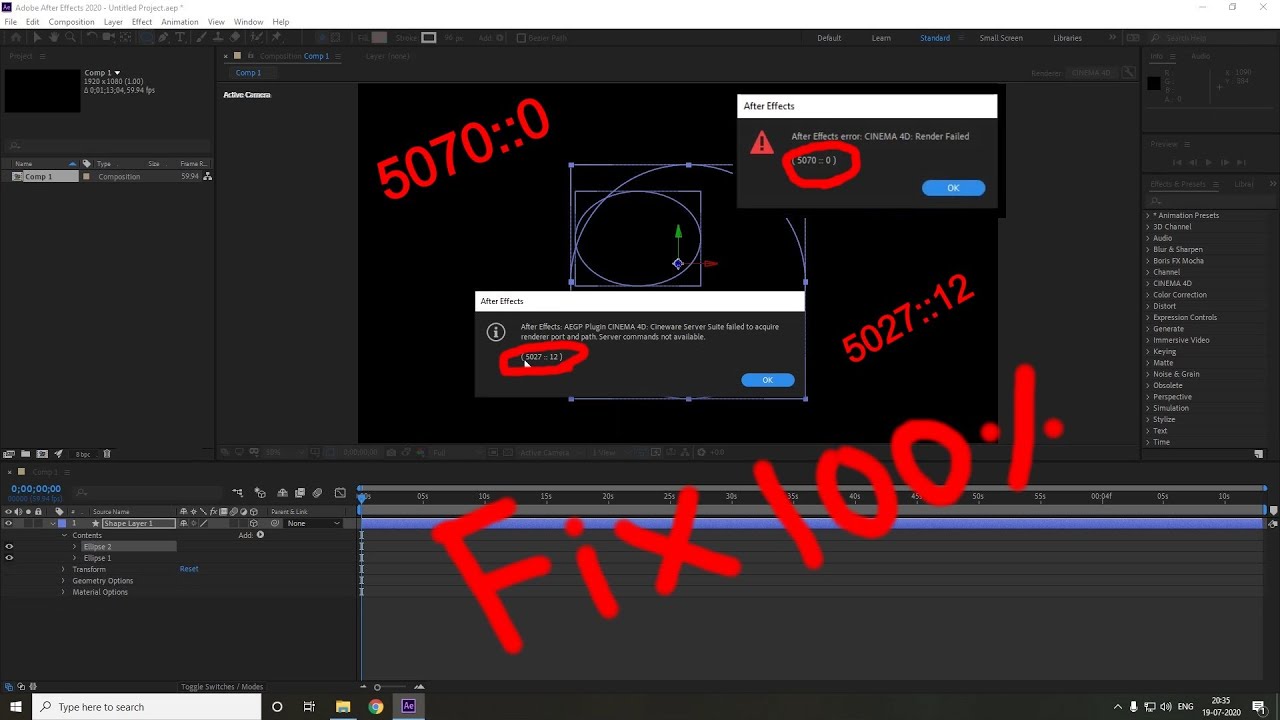
Task: Expand the CINEMA 4D effects category
Action: 1148,283
